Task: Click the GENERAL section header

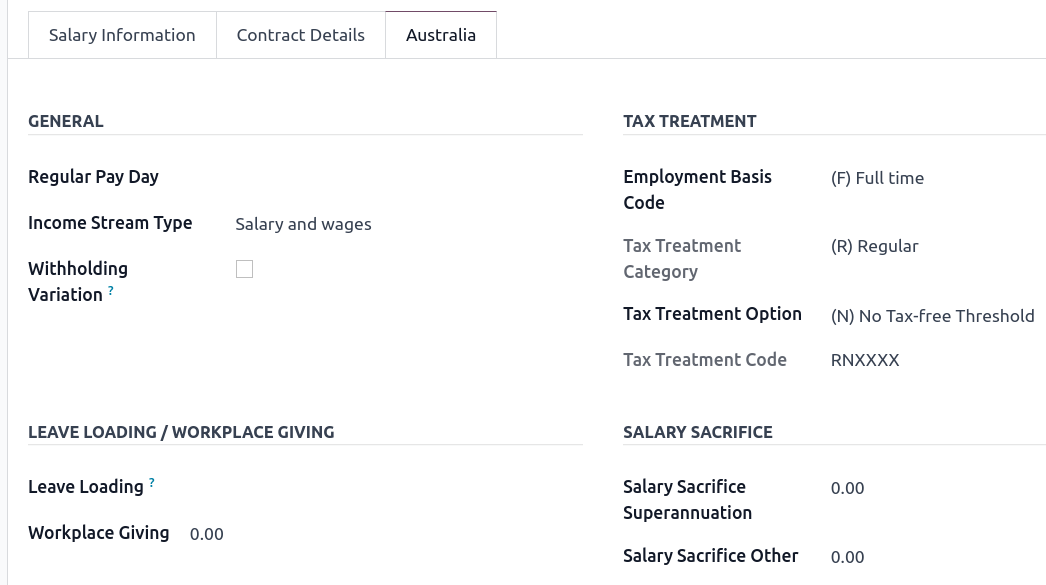Action: tap(65, 120)
